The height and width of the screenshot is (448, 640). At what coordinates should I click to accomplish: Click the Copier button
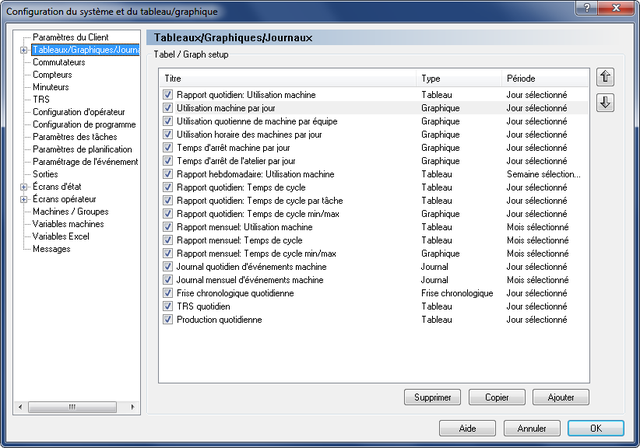(497, 397)
